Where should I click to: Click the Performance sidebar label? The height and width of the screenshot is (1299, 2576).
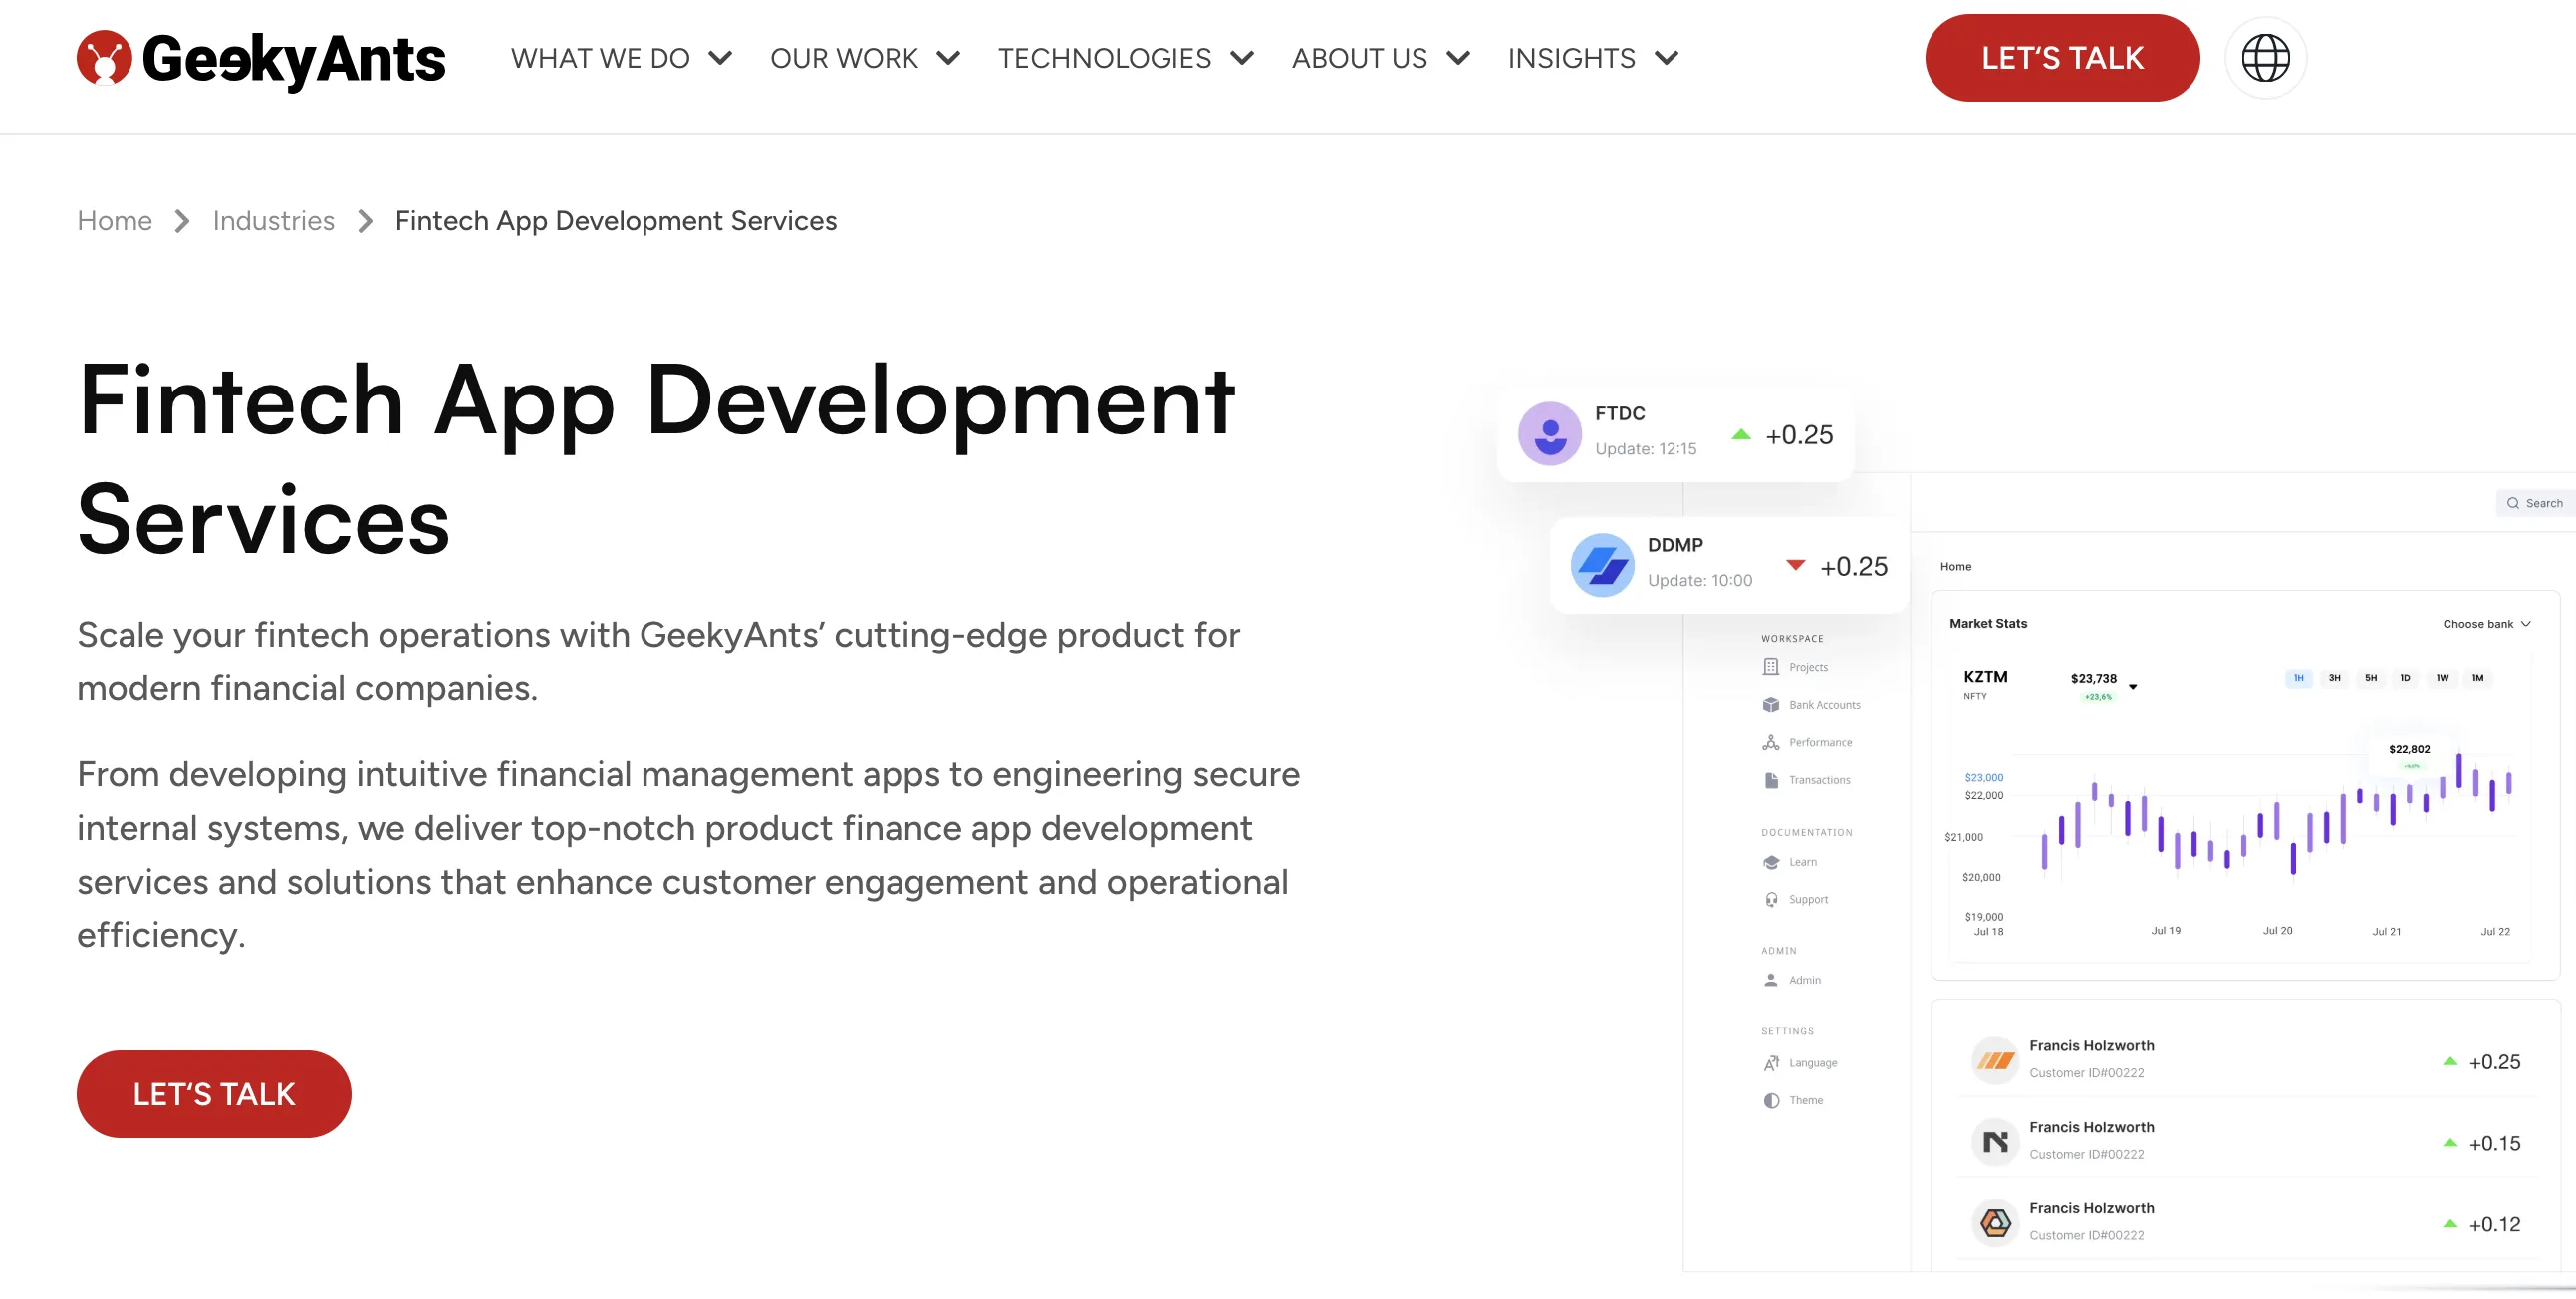(1820, 742)
